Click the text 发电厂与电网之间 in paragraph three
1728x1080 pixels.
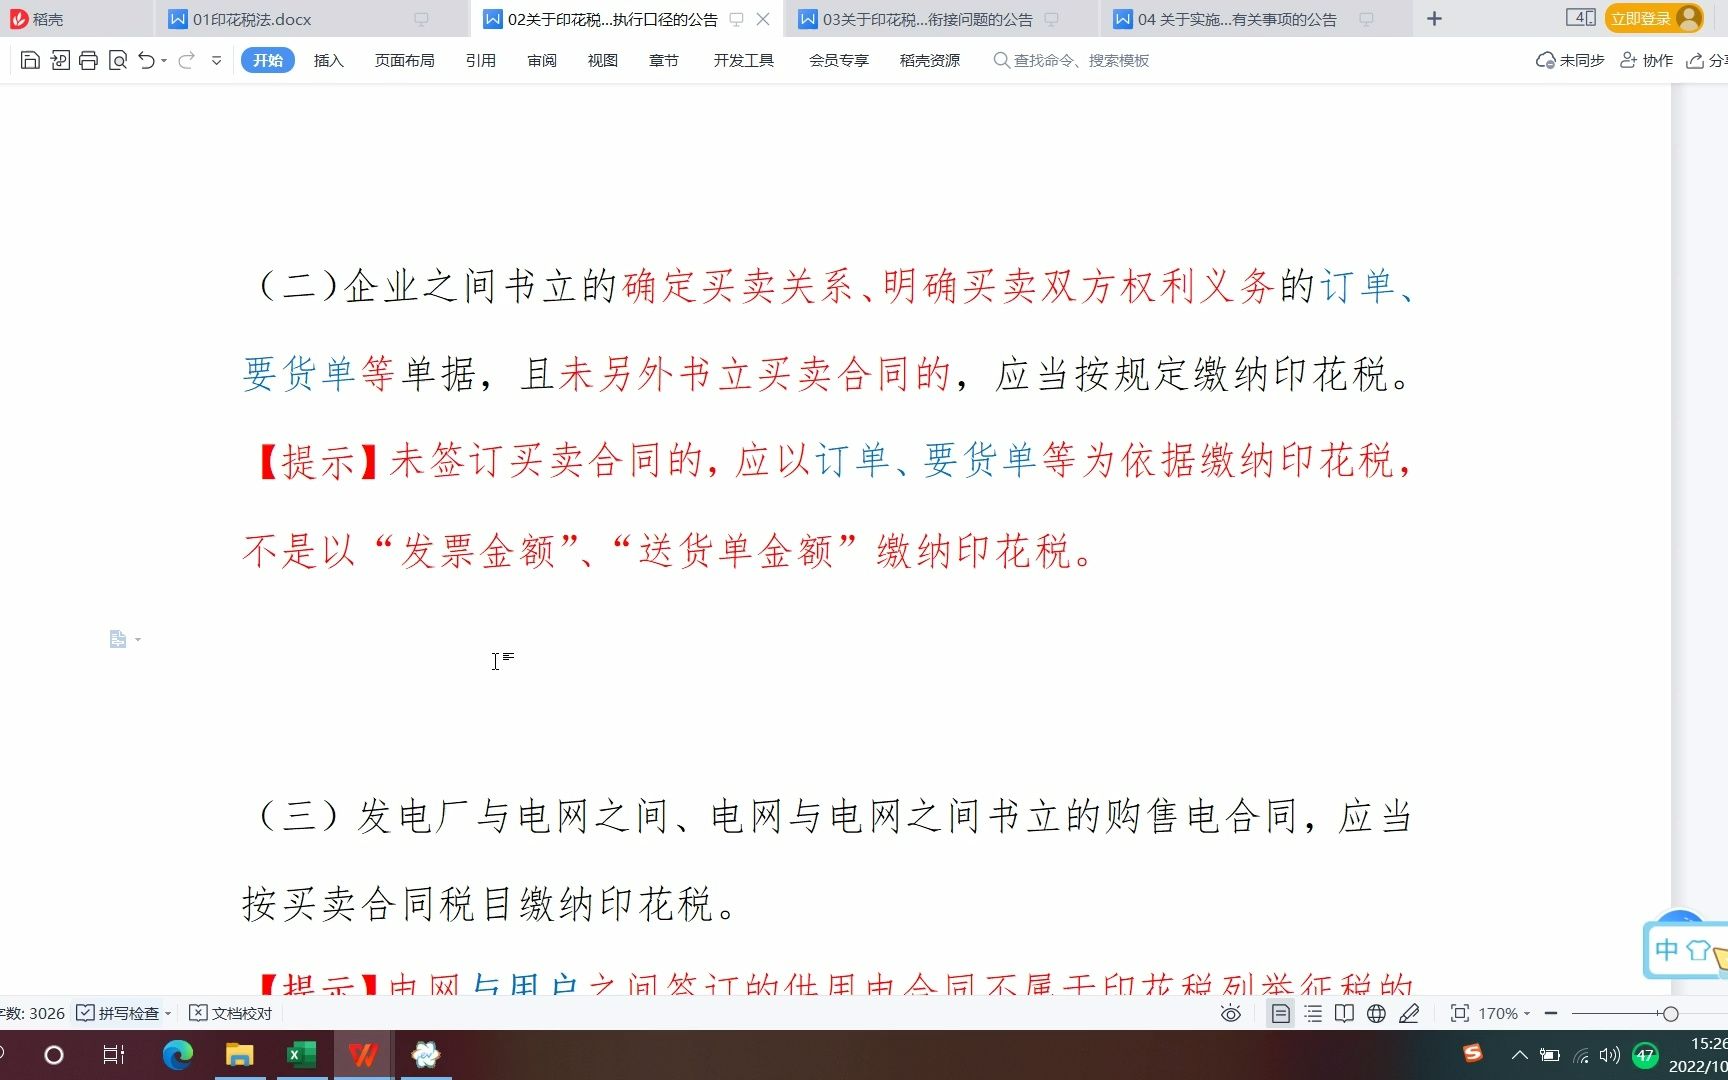513,817
